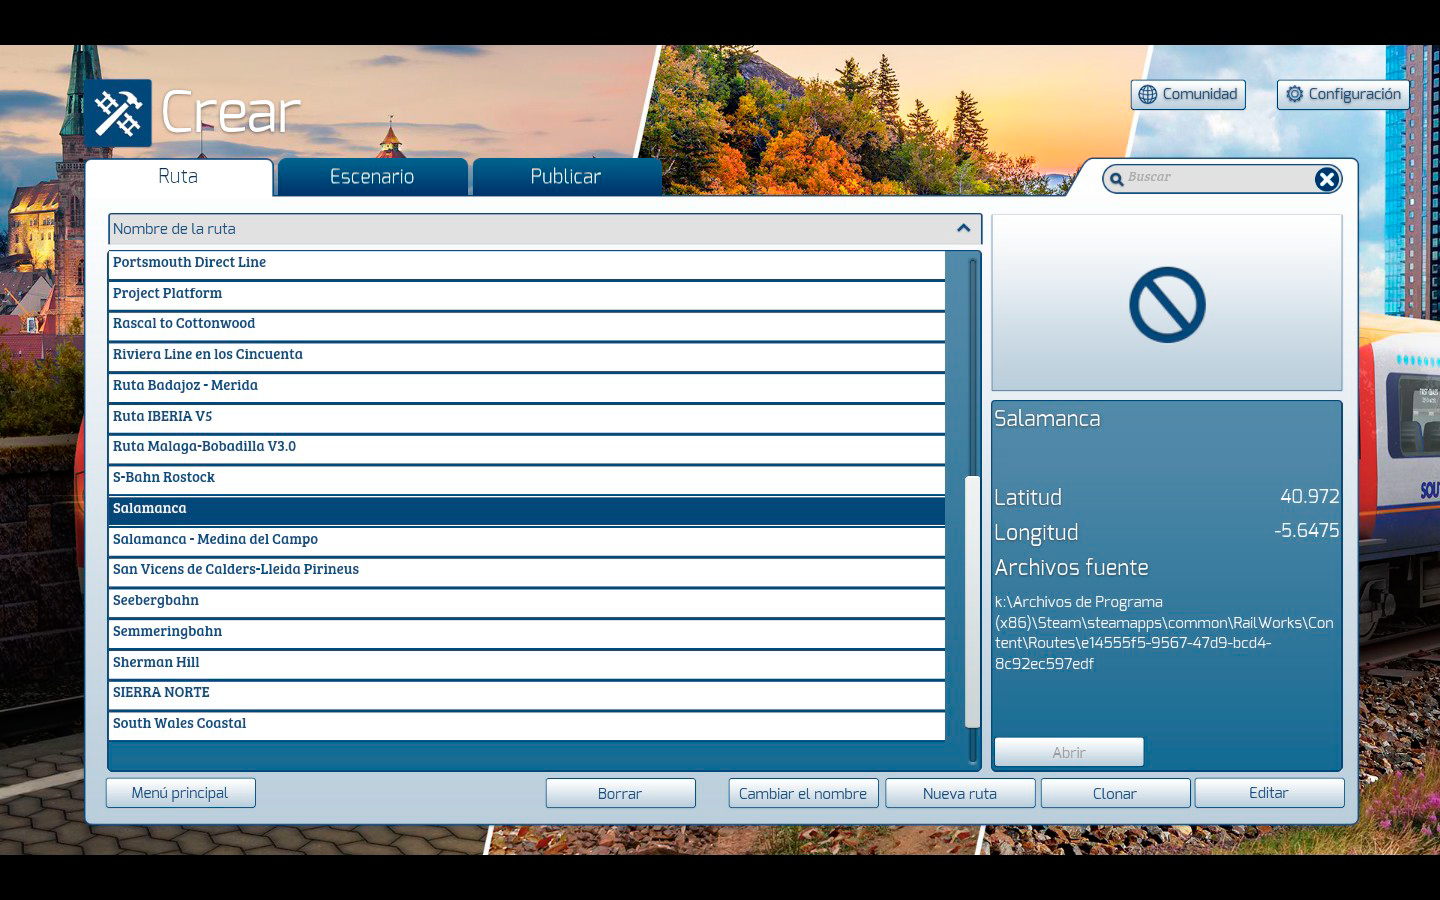Open the Comunidad page

(1188, 95)
